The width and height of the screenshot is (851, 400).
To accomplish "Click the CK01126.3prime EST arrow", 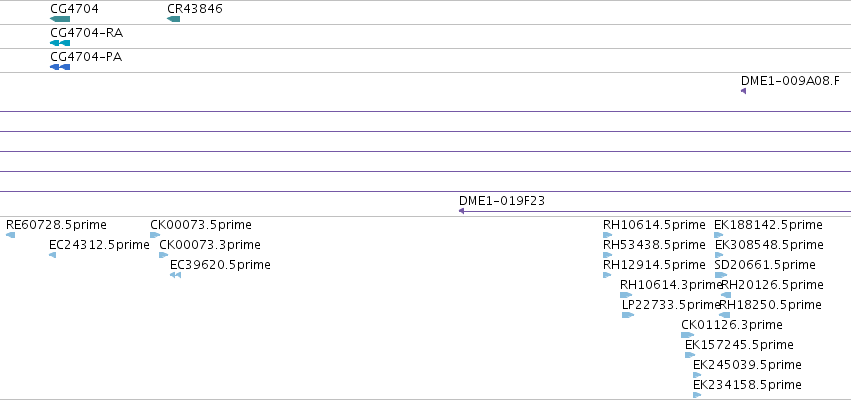I will coord(688,335).
